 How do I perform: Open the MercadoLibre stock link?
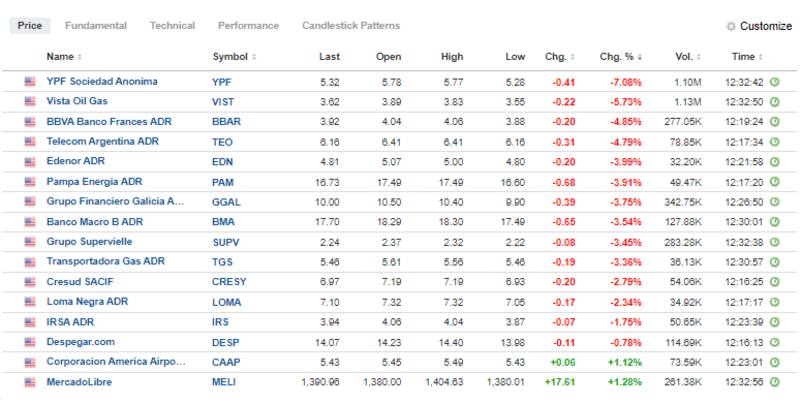tap(78, 381)
